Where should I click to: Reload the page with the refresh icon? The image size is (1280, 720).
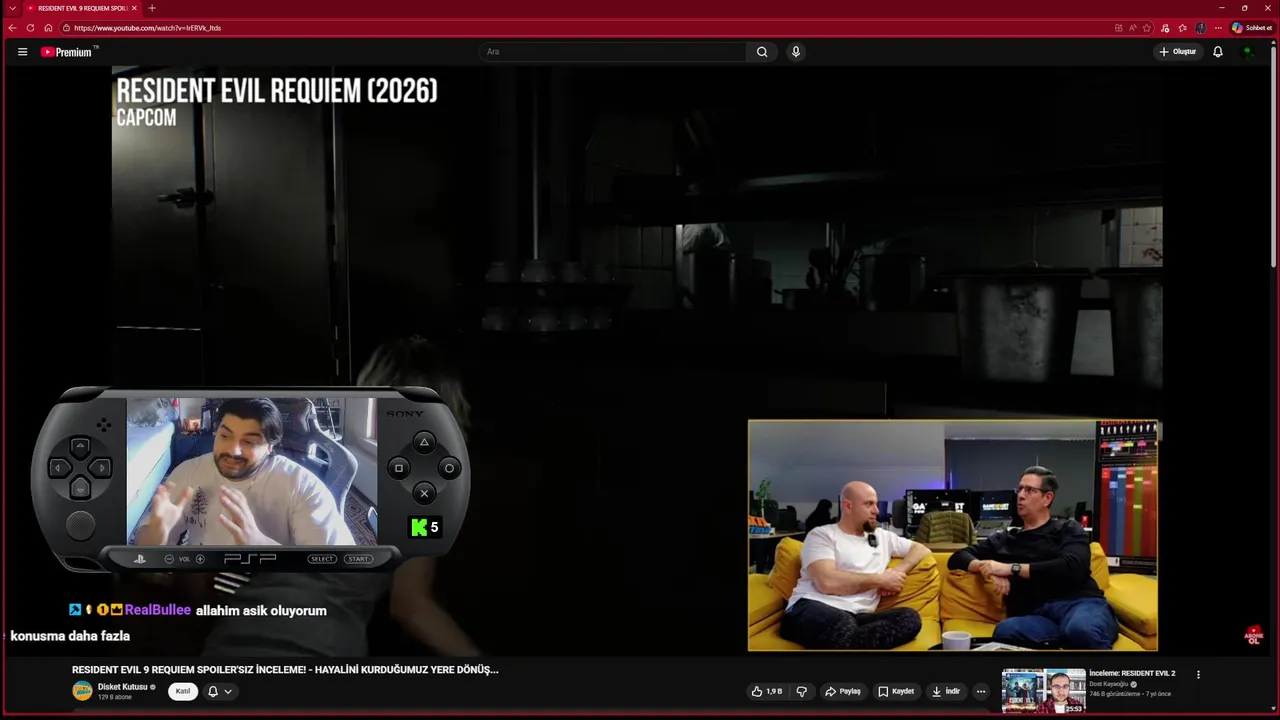pos(30,28)
